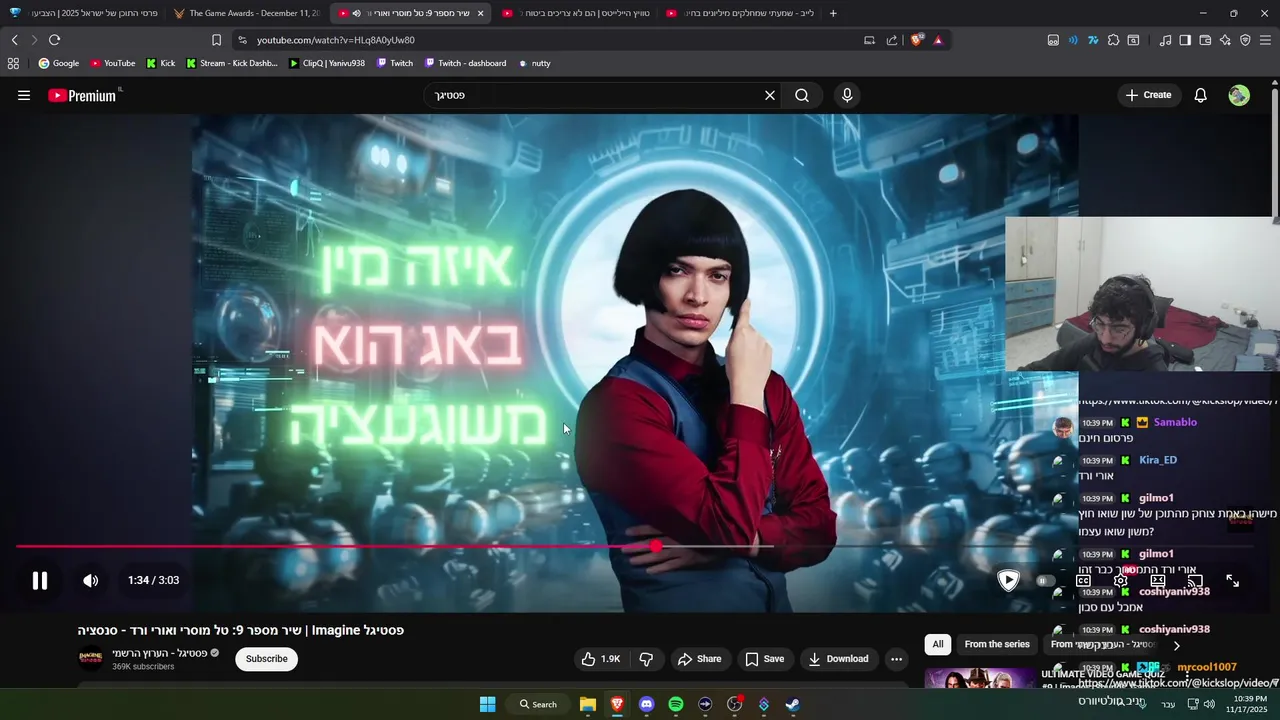Image resolution: width=1280 pixels, height=720 pixels.
Task: Toggle closed captions (CC) on the player
Action: pyautogui.click(x=1083, y=581)
